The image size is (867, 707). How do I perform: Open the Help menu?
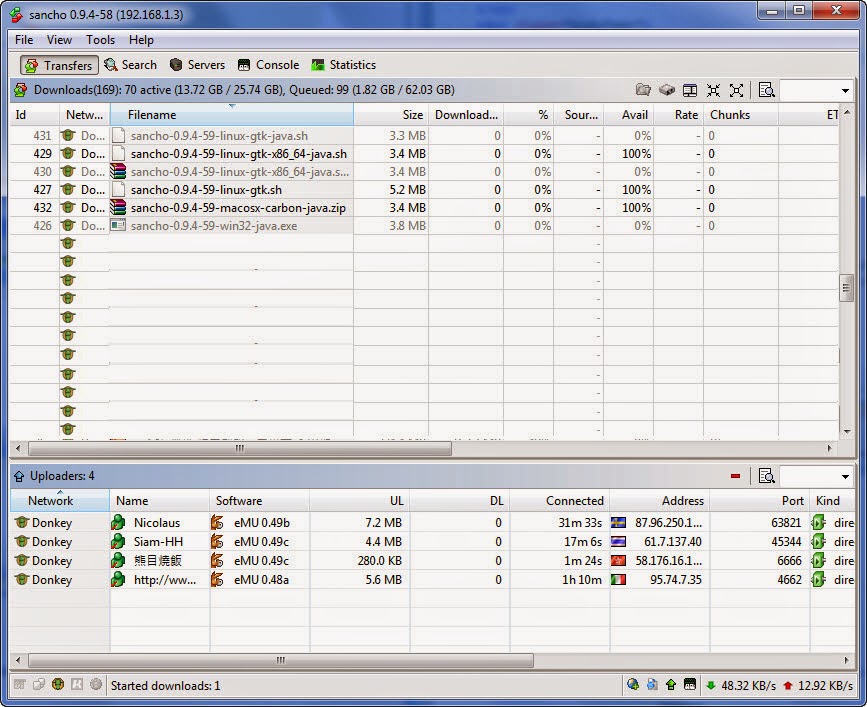coord(141,40)
